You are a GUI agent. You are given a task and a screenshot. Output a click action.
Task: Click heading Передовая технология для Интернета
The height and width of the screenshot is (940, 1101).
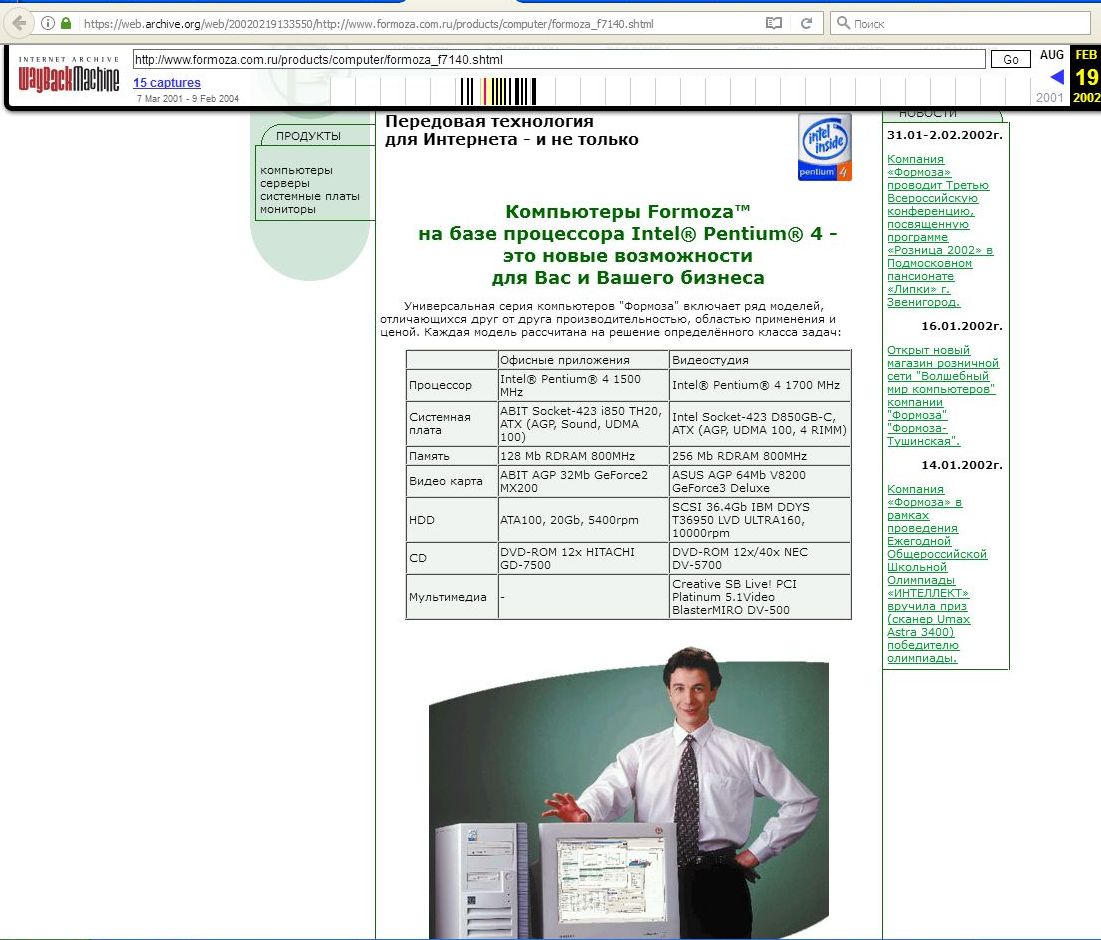(511, 130)
